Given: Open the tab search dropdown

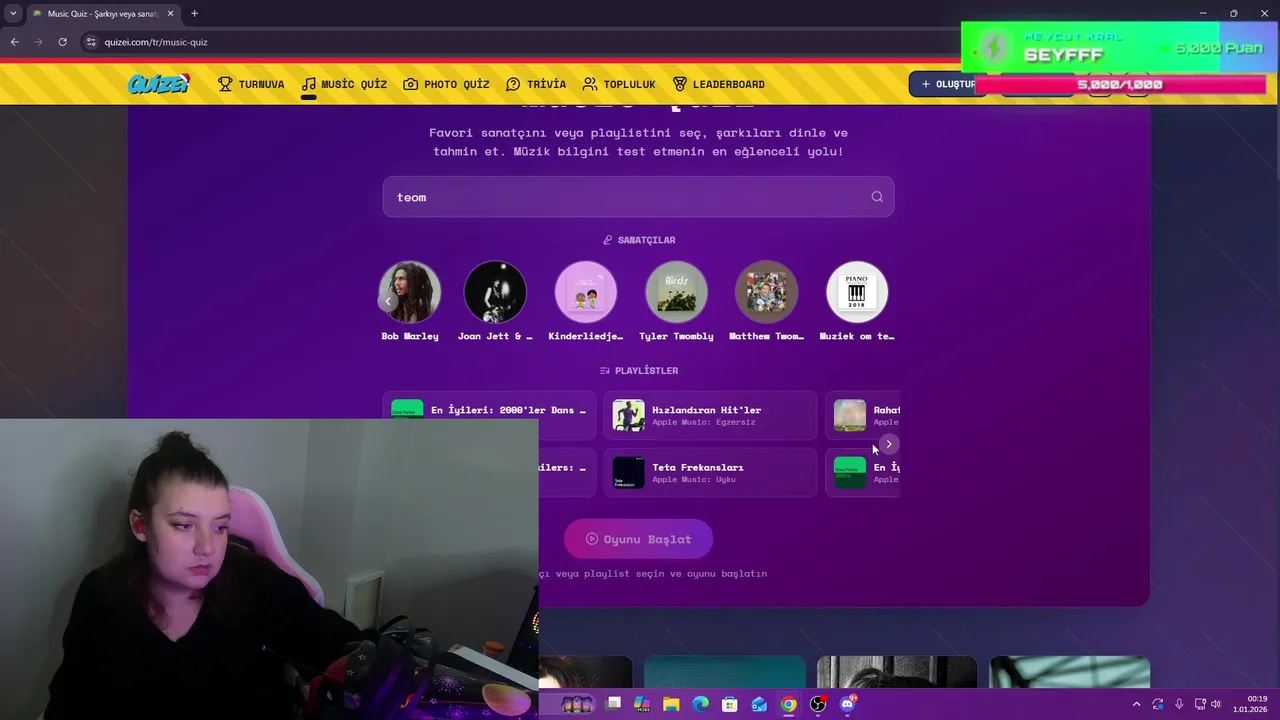Looking at the screenshot, I should click(x=13, y=13).
